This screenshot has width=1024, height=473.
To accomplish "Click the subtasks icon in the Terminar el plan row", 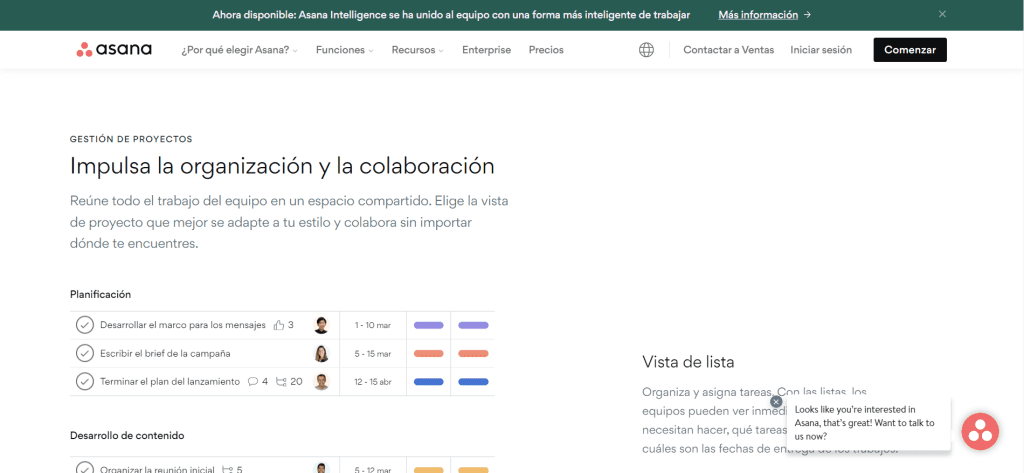I will [x=281, y=382].
